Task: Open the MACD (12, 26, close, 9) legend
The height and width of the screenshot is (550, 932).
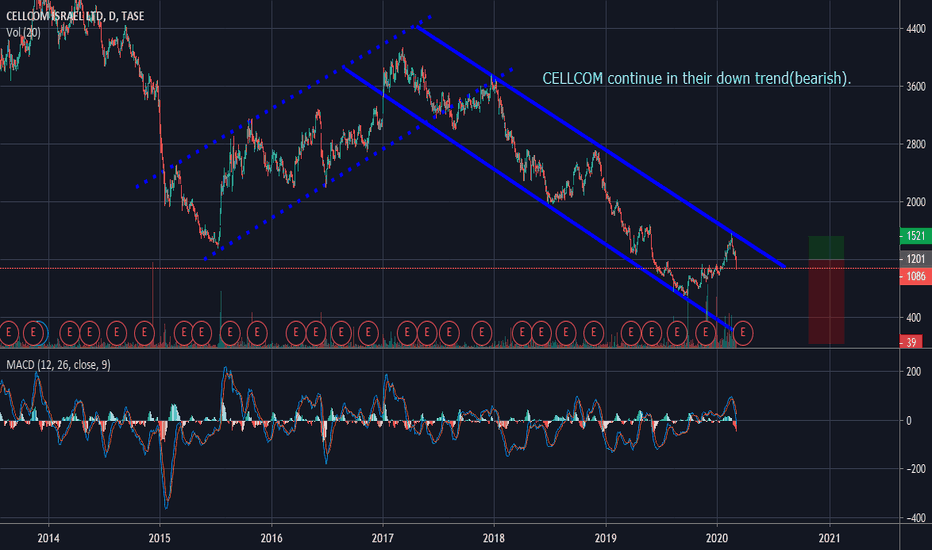Action: click(x=58, y=364)
